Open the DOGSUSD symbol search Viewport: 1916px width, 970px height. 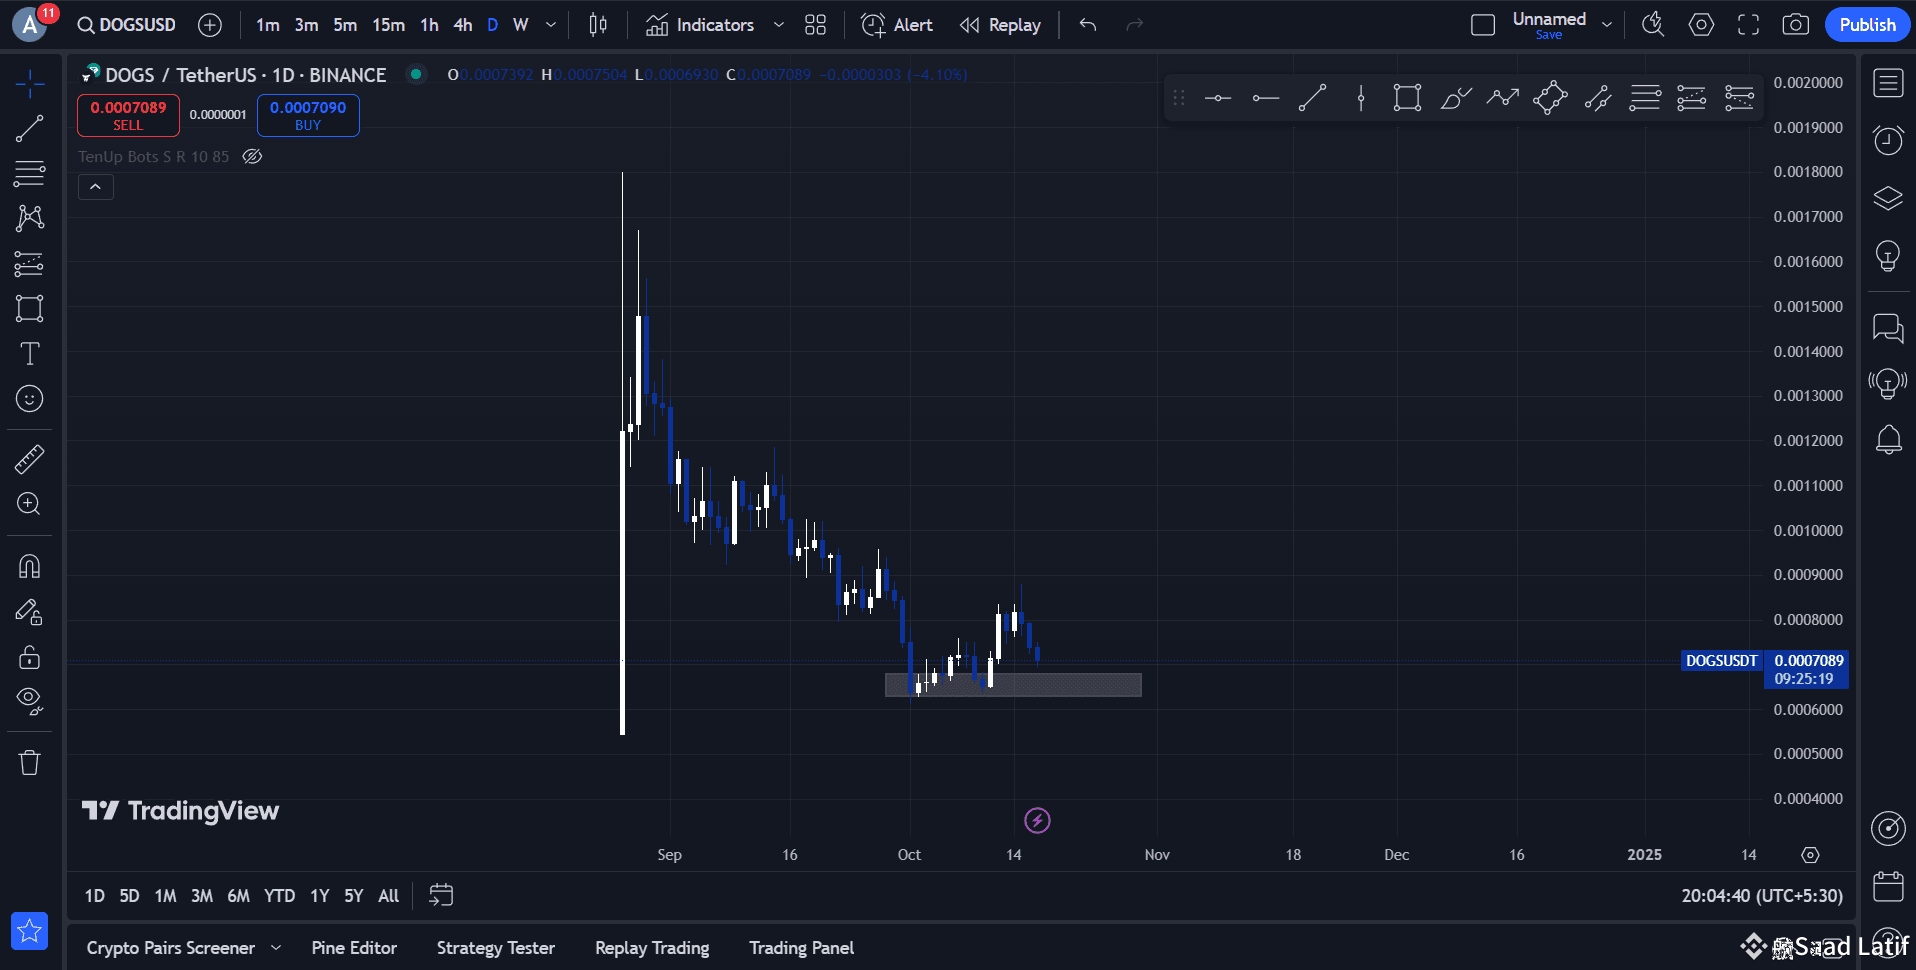127,25
